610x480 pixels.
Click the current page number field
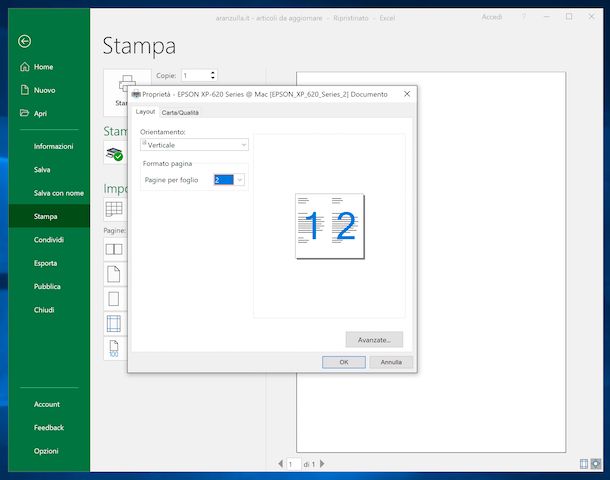click(293, 464)
